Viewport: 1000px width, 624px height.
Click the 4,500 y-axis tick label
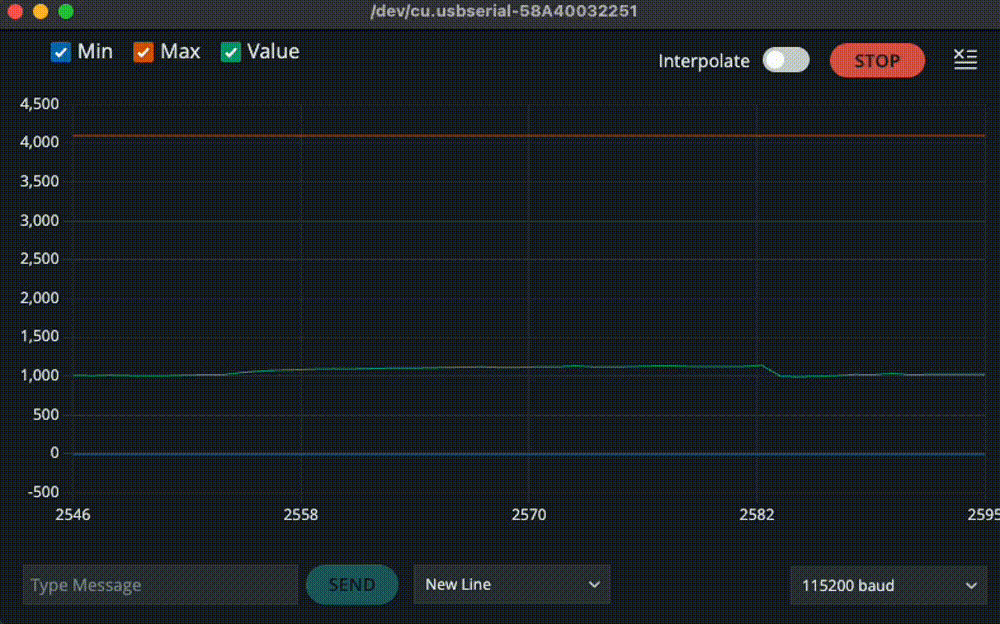(x=40, y=104)
